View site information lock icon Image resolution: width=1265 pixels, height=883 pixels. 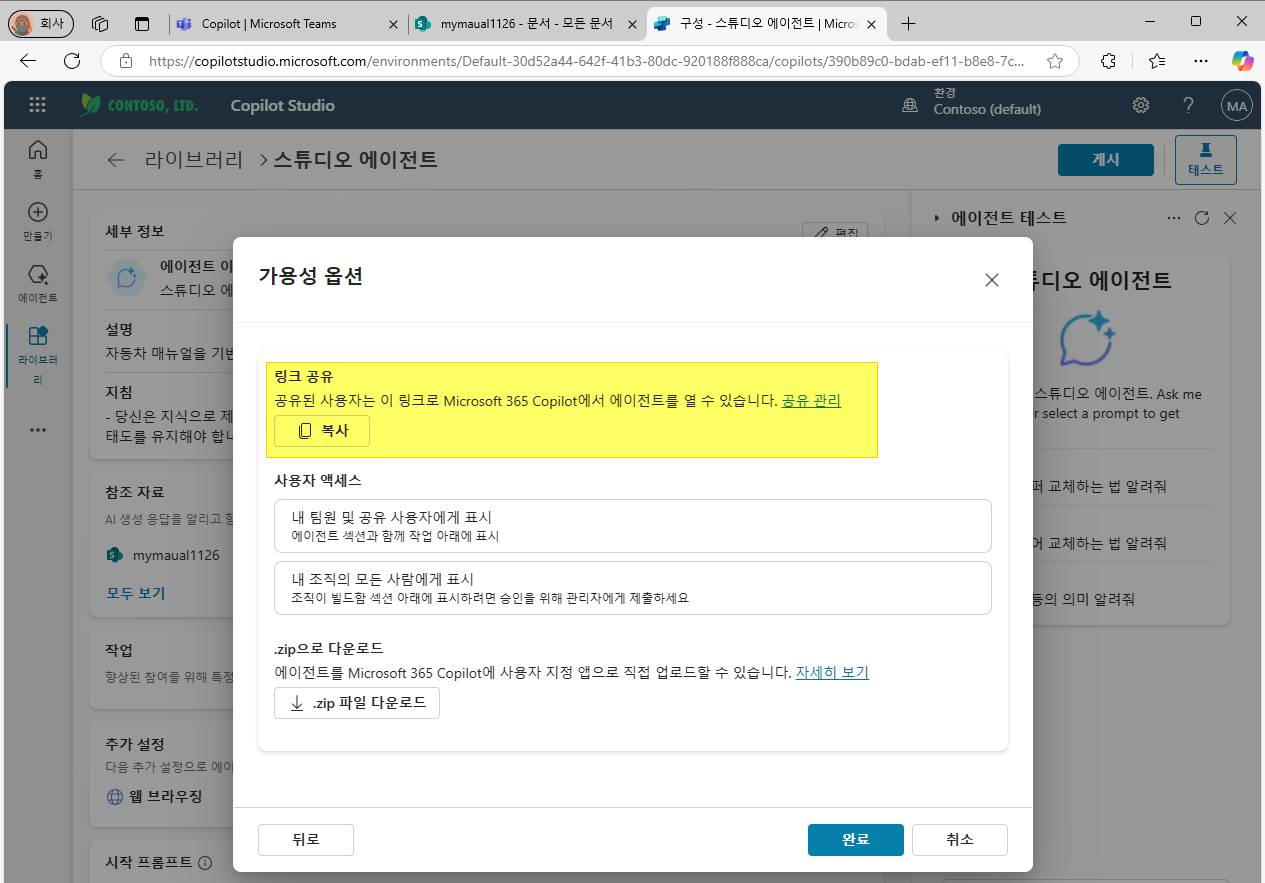click(x=126, y=61)
